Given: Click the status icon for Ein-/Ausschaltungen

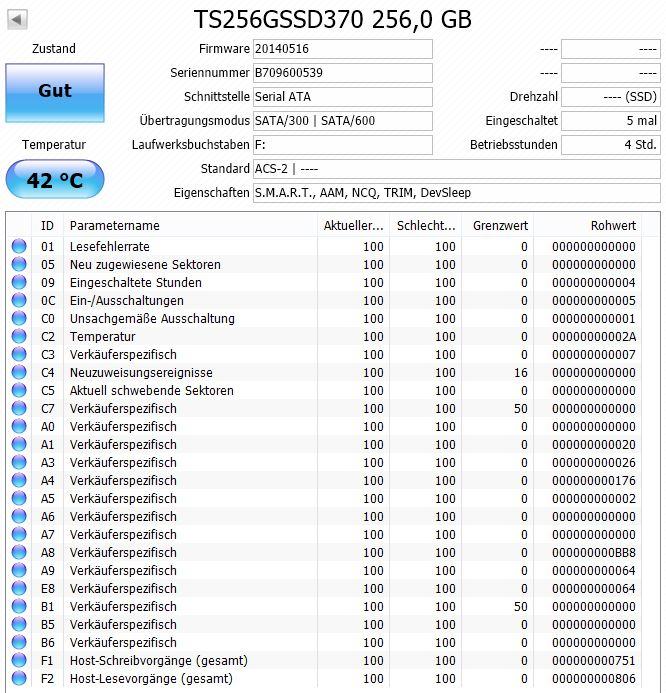Looking at the screenshot, I should (x=19, y=300).
